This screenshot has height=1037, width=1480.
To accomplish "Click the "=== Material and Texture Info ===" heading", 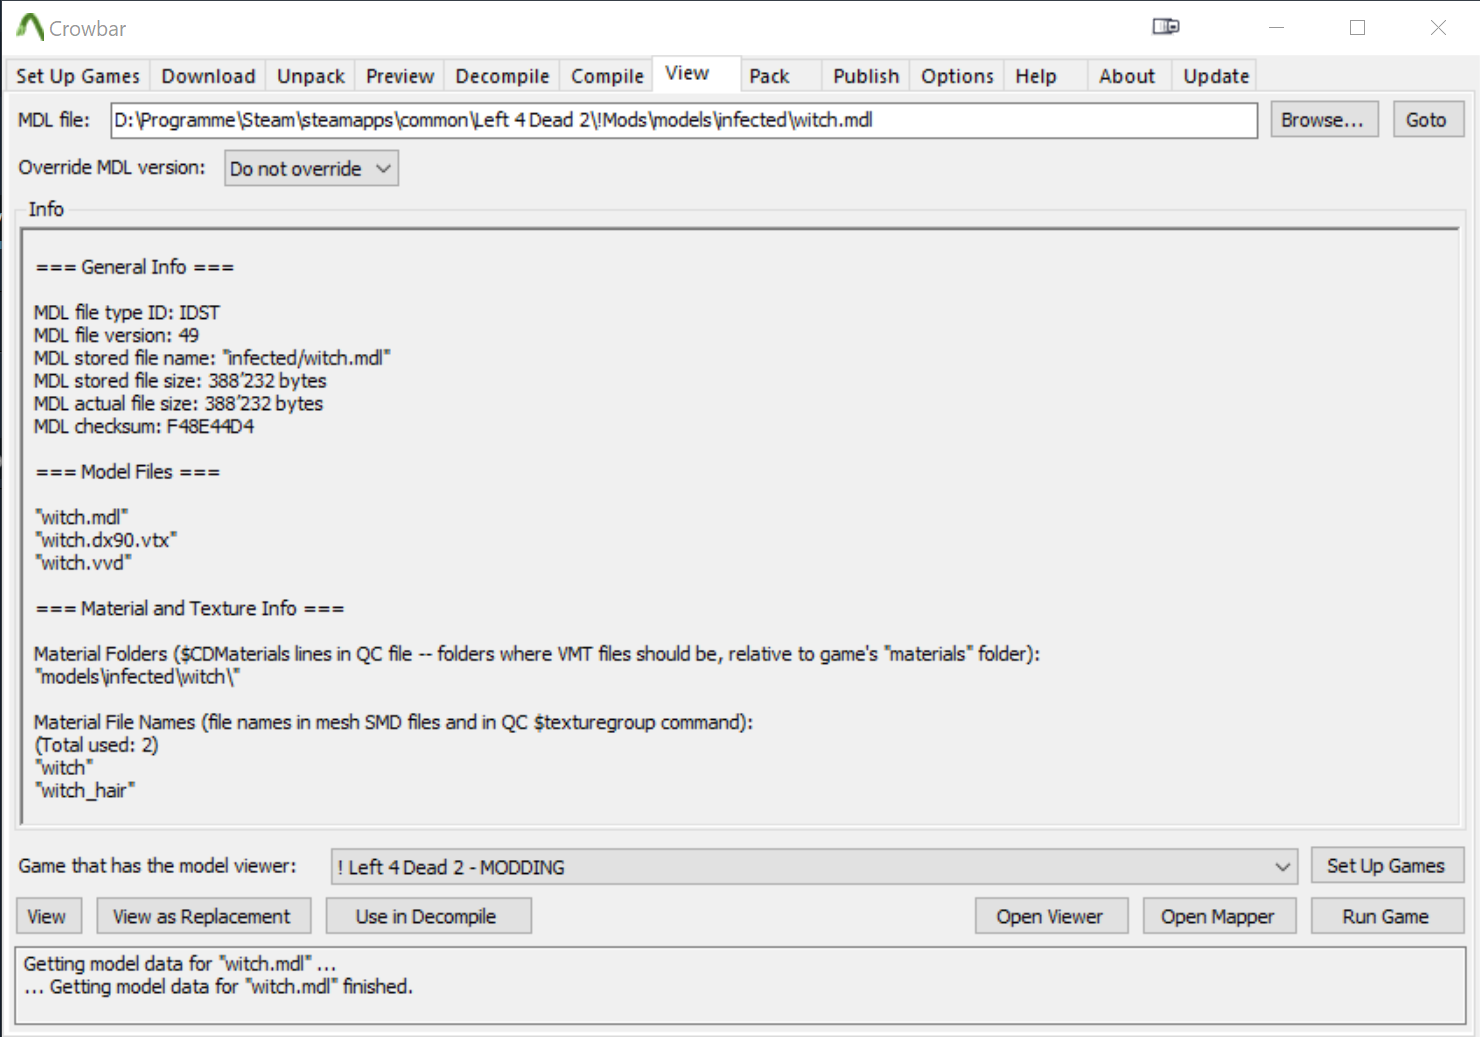I will click(x=190, y=608).
